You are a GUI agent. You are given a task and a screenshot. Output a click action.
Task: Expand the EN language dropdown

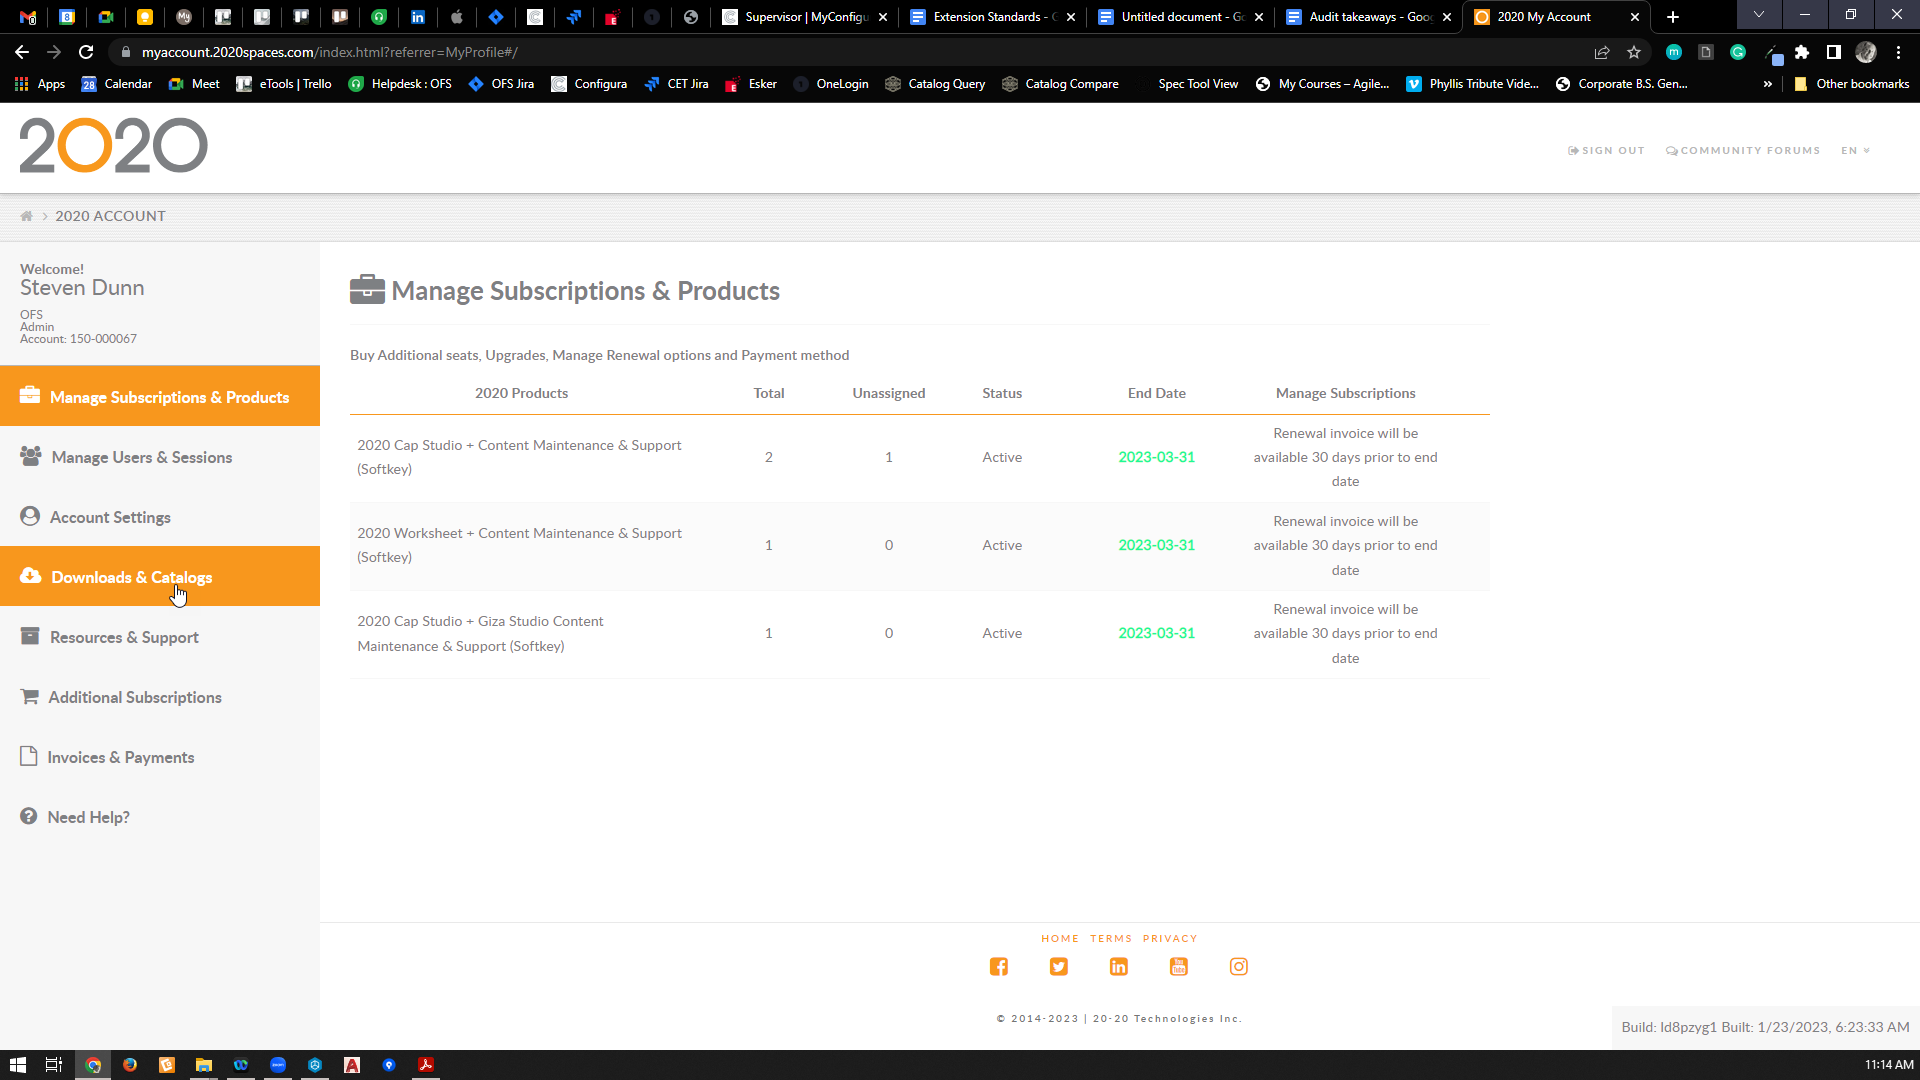point(1855,151)
